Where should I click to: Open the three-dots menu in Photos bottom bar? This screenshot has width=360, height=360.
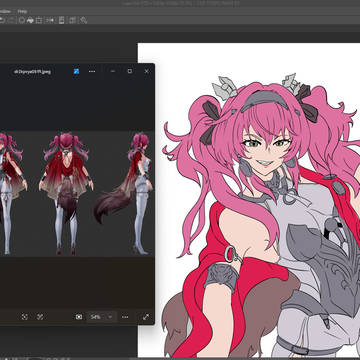click(x=125, y=317)
